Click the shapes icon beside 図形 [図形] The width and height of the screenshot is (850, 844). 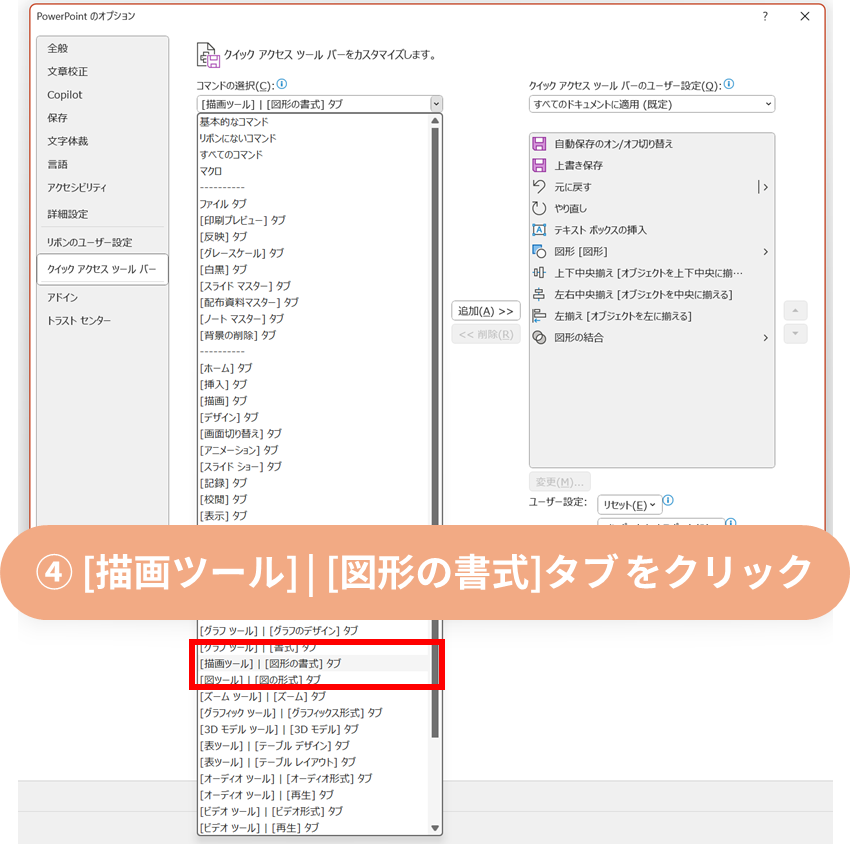pos(540,252)
